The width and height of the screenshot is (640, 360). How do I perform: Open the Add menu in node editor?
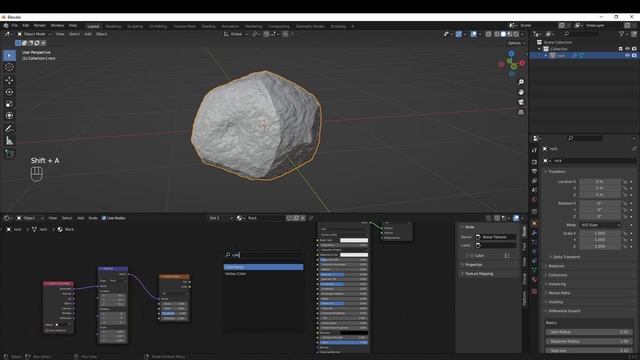click(80, 218)
